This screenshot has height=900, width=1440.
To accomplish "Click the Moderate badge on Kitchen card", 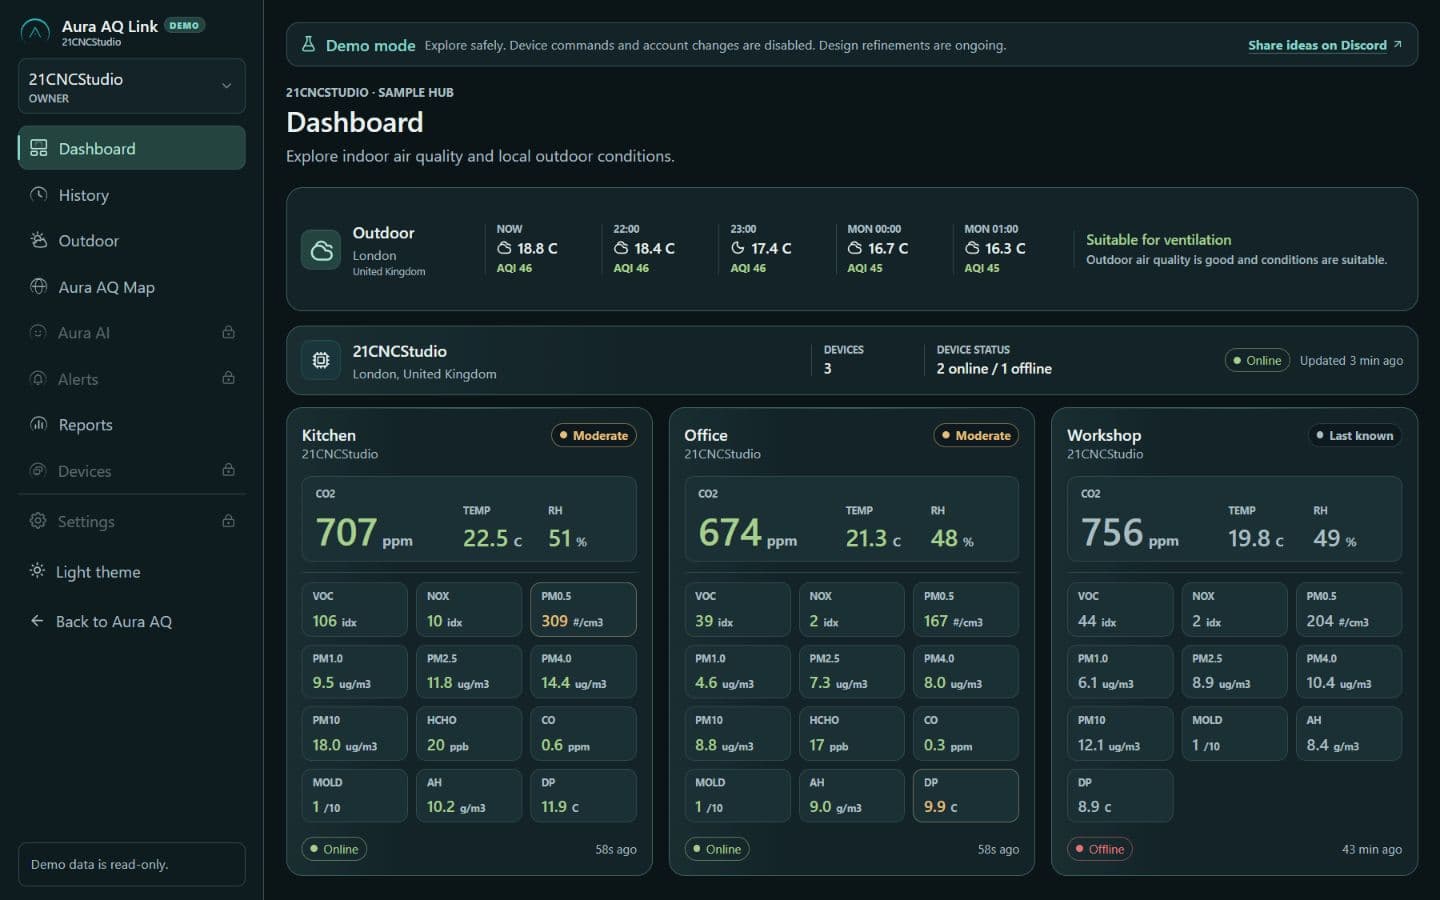I will [594, 435].
